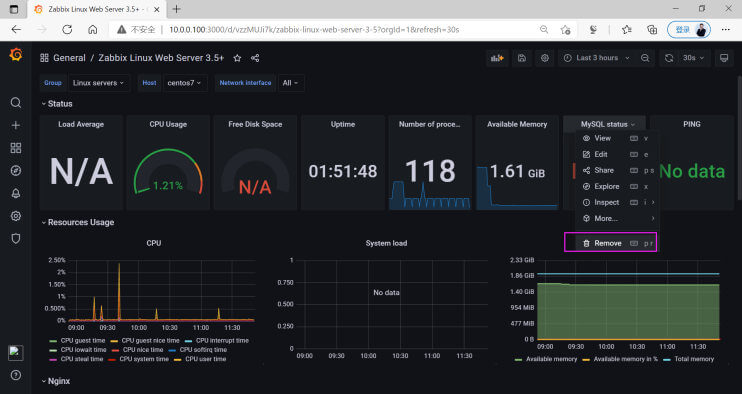Open the Dashboards icon in sidebar

pyautogui.click(x=16, y=148)
